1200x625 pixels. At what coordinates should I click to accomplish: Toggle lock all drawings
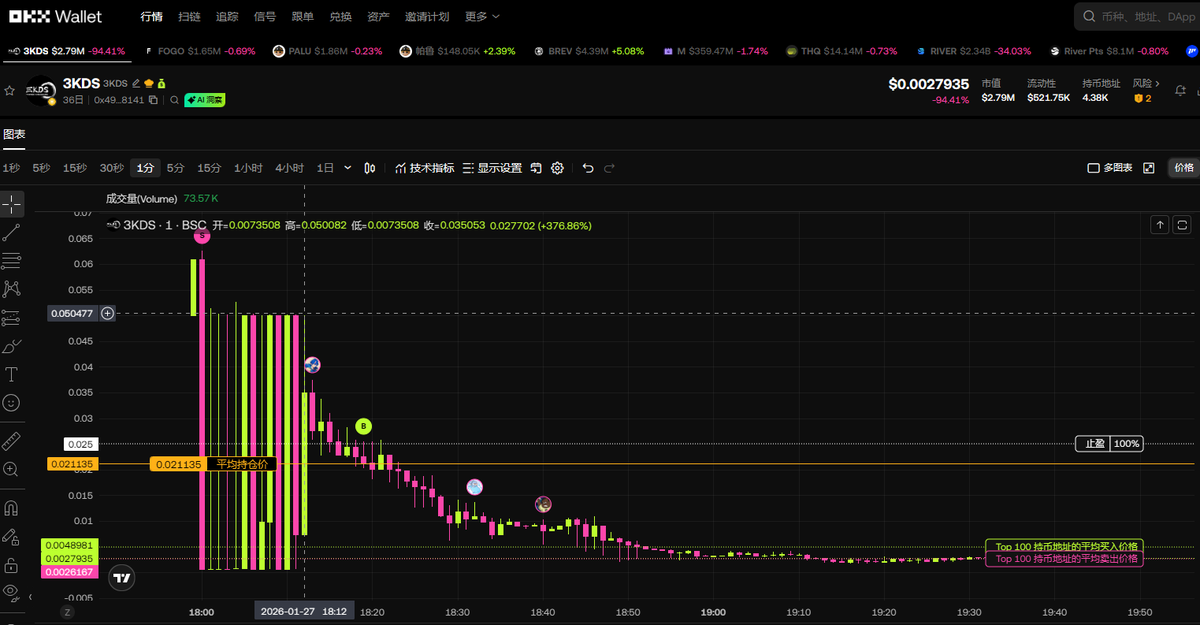[12, 565]
